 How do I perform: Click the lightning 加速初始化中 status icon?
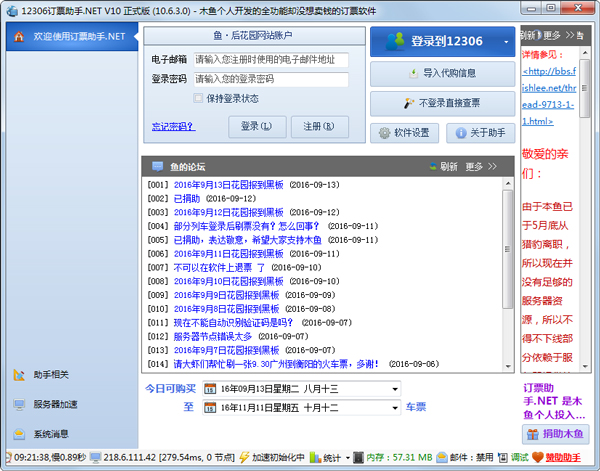pos(244,457)
